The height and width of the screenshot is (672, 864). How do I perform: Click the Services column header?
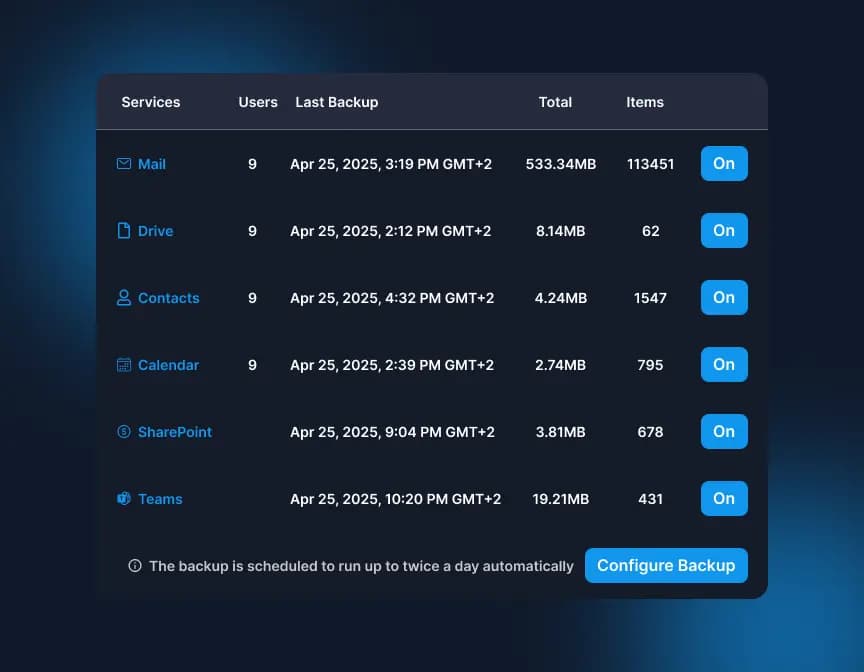point(150,101)
